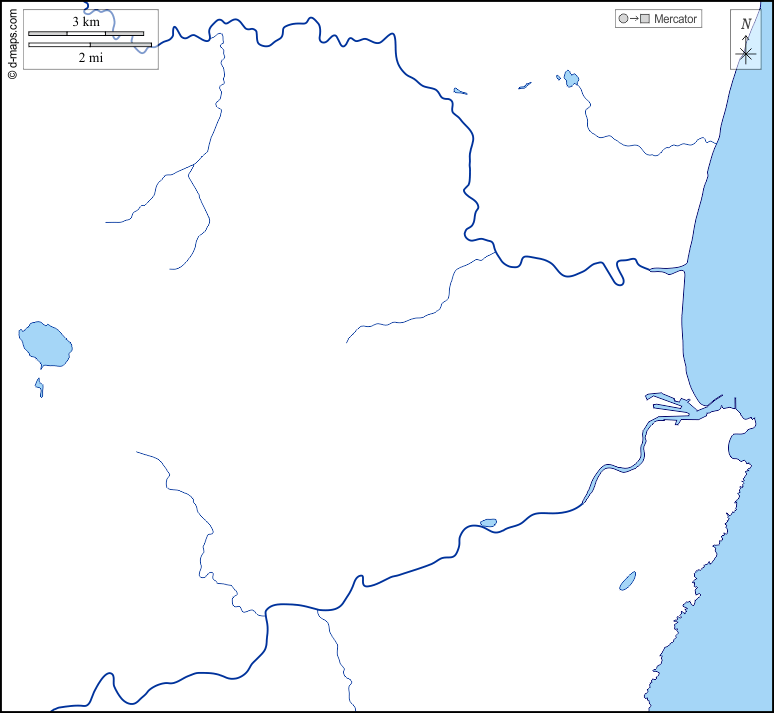
Task: Click the square icon beside Mercator
Action: pos(645,19)
